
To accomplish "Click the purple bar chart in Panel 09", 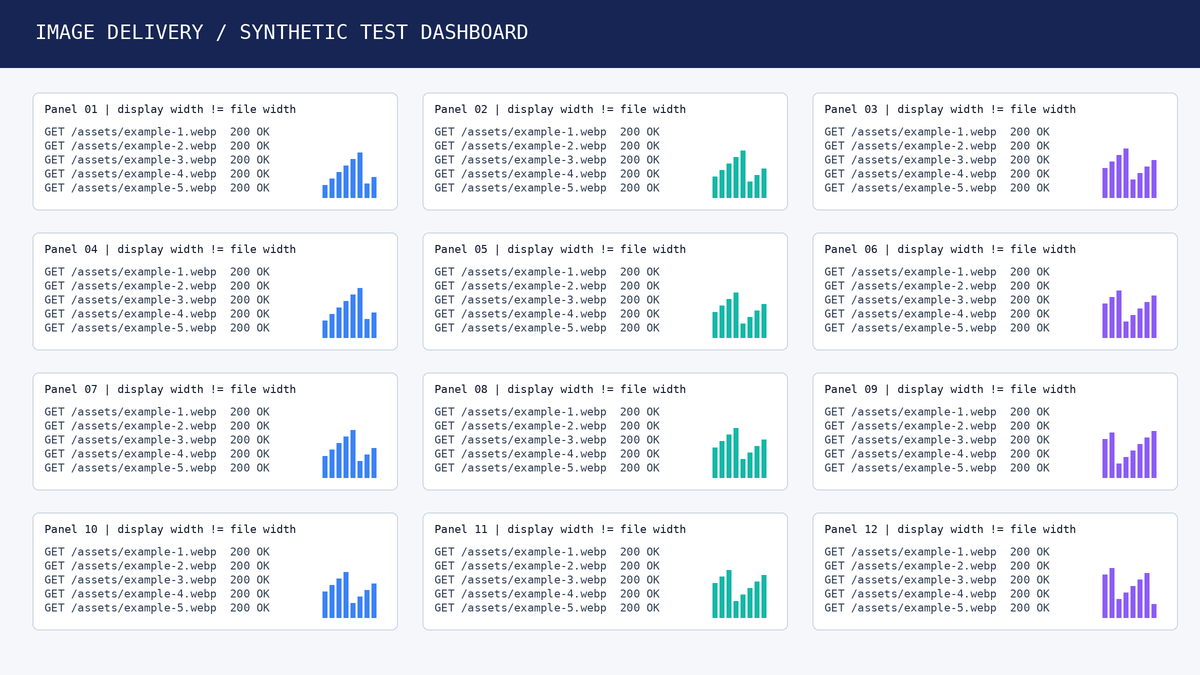I will pos(1129,454).
